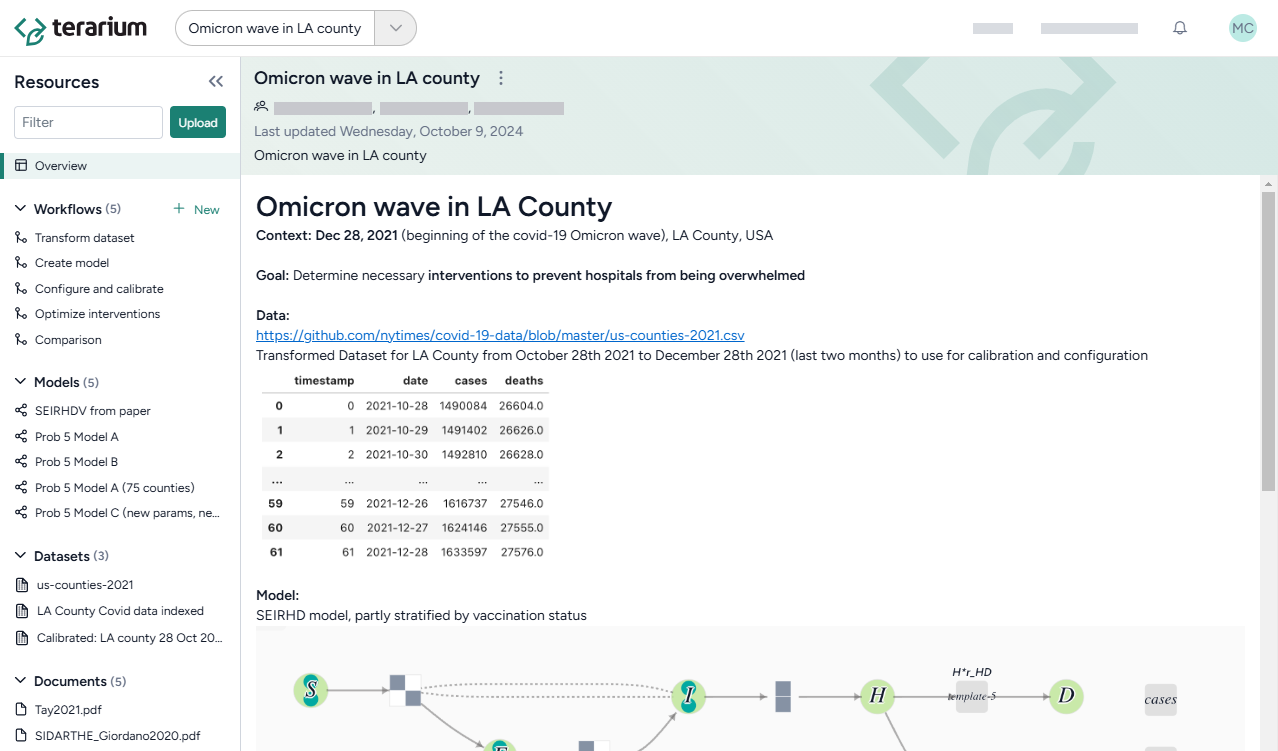Click the D node in model diagram

coord(1066,696)
